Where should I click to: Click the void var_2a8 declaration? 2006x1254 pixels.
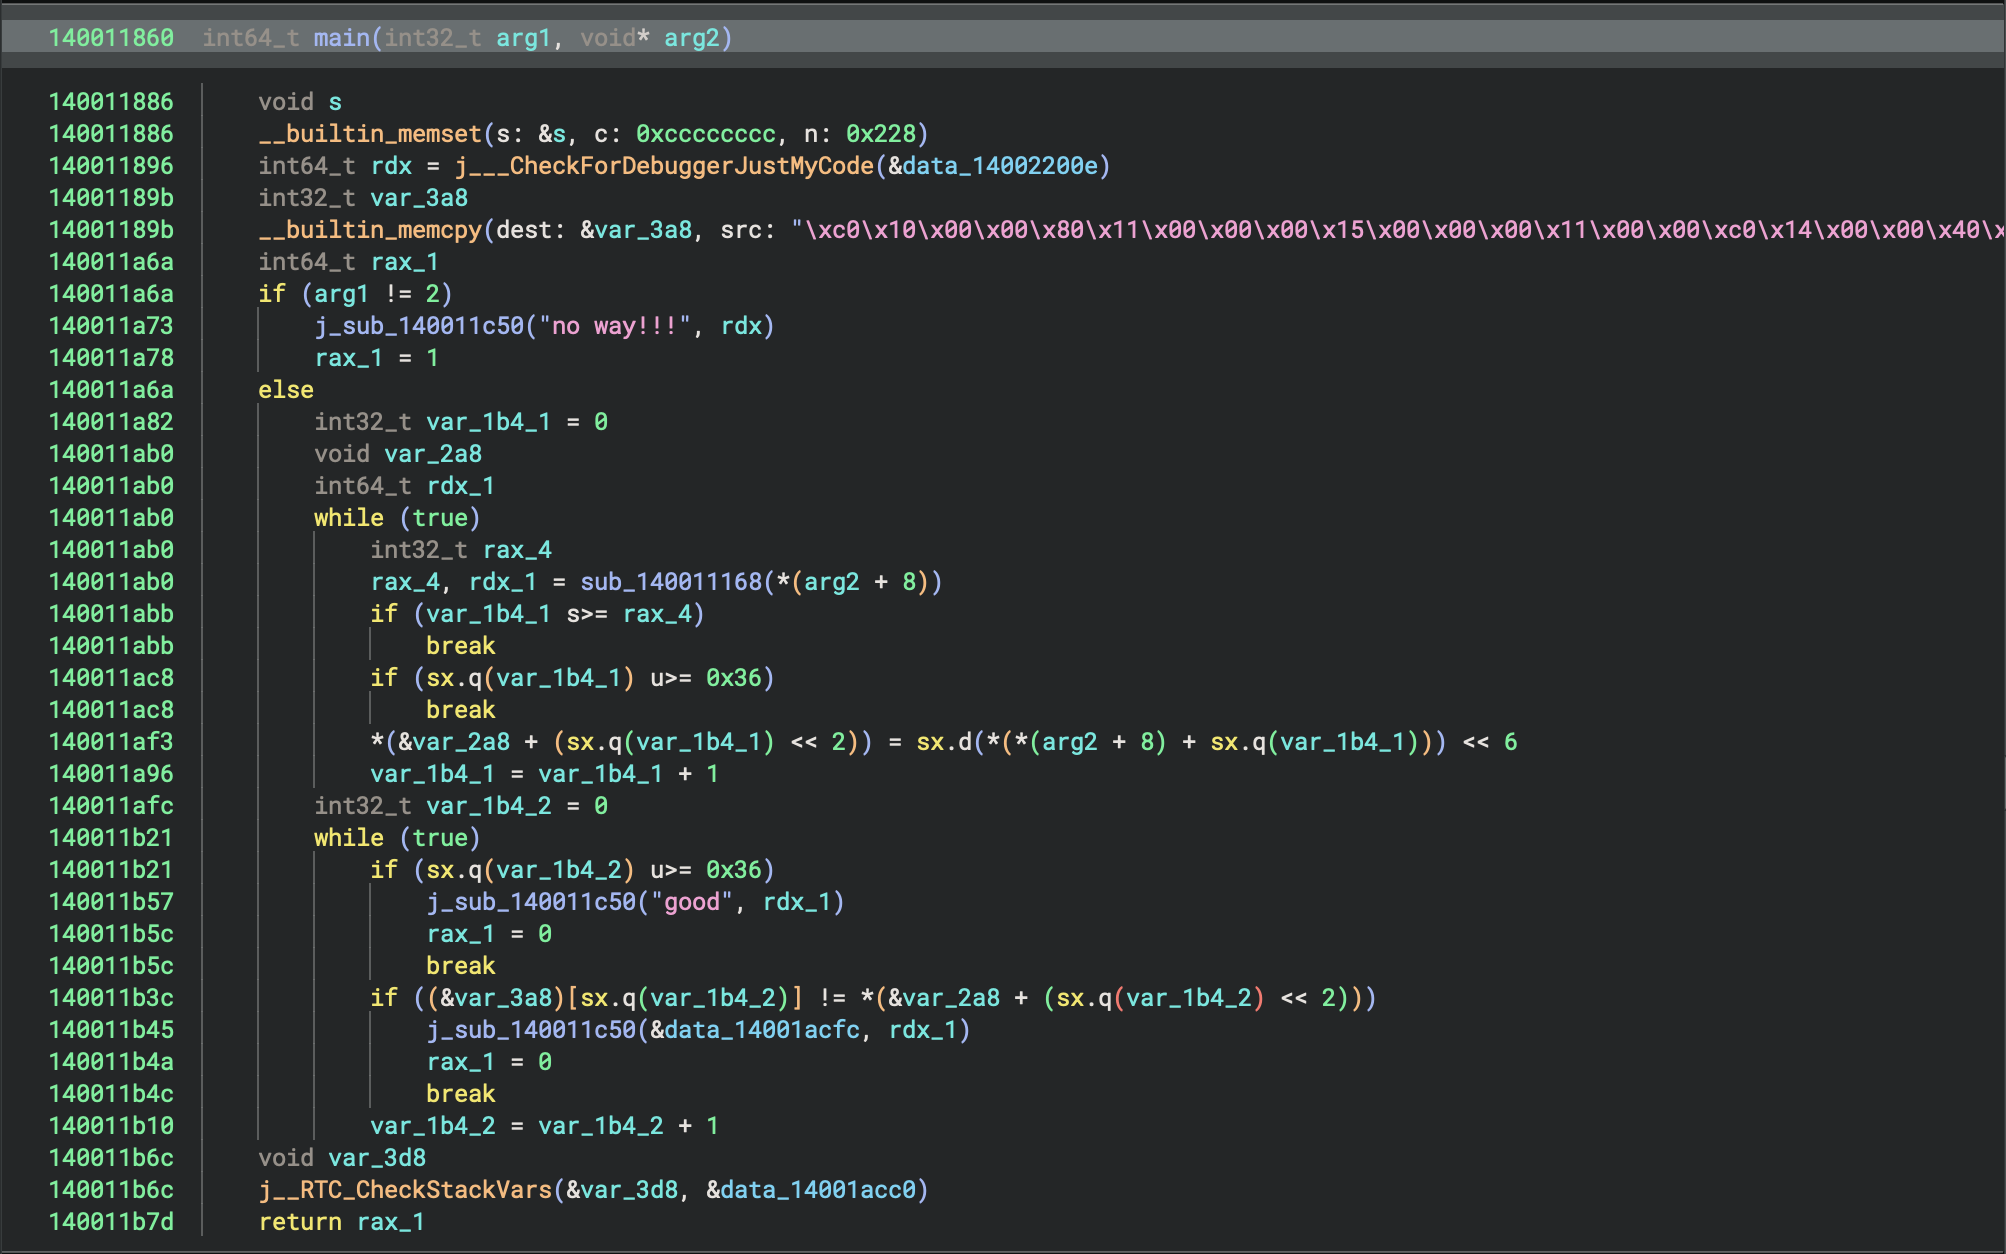[398, 454]
